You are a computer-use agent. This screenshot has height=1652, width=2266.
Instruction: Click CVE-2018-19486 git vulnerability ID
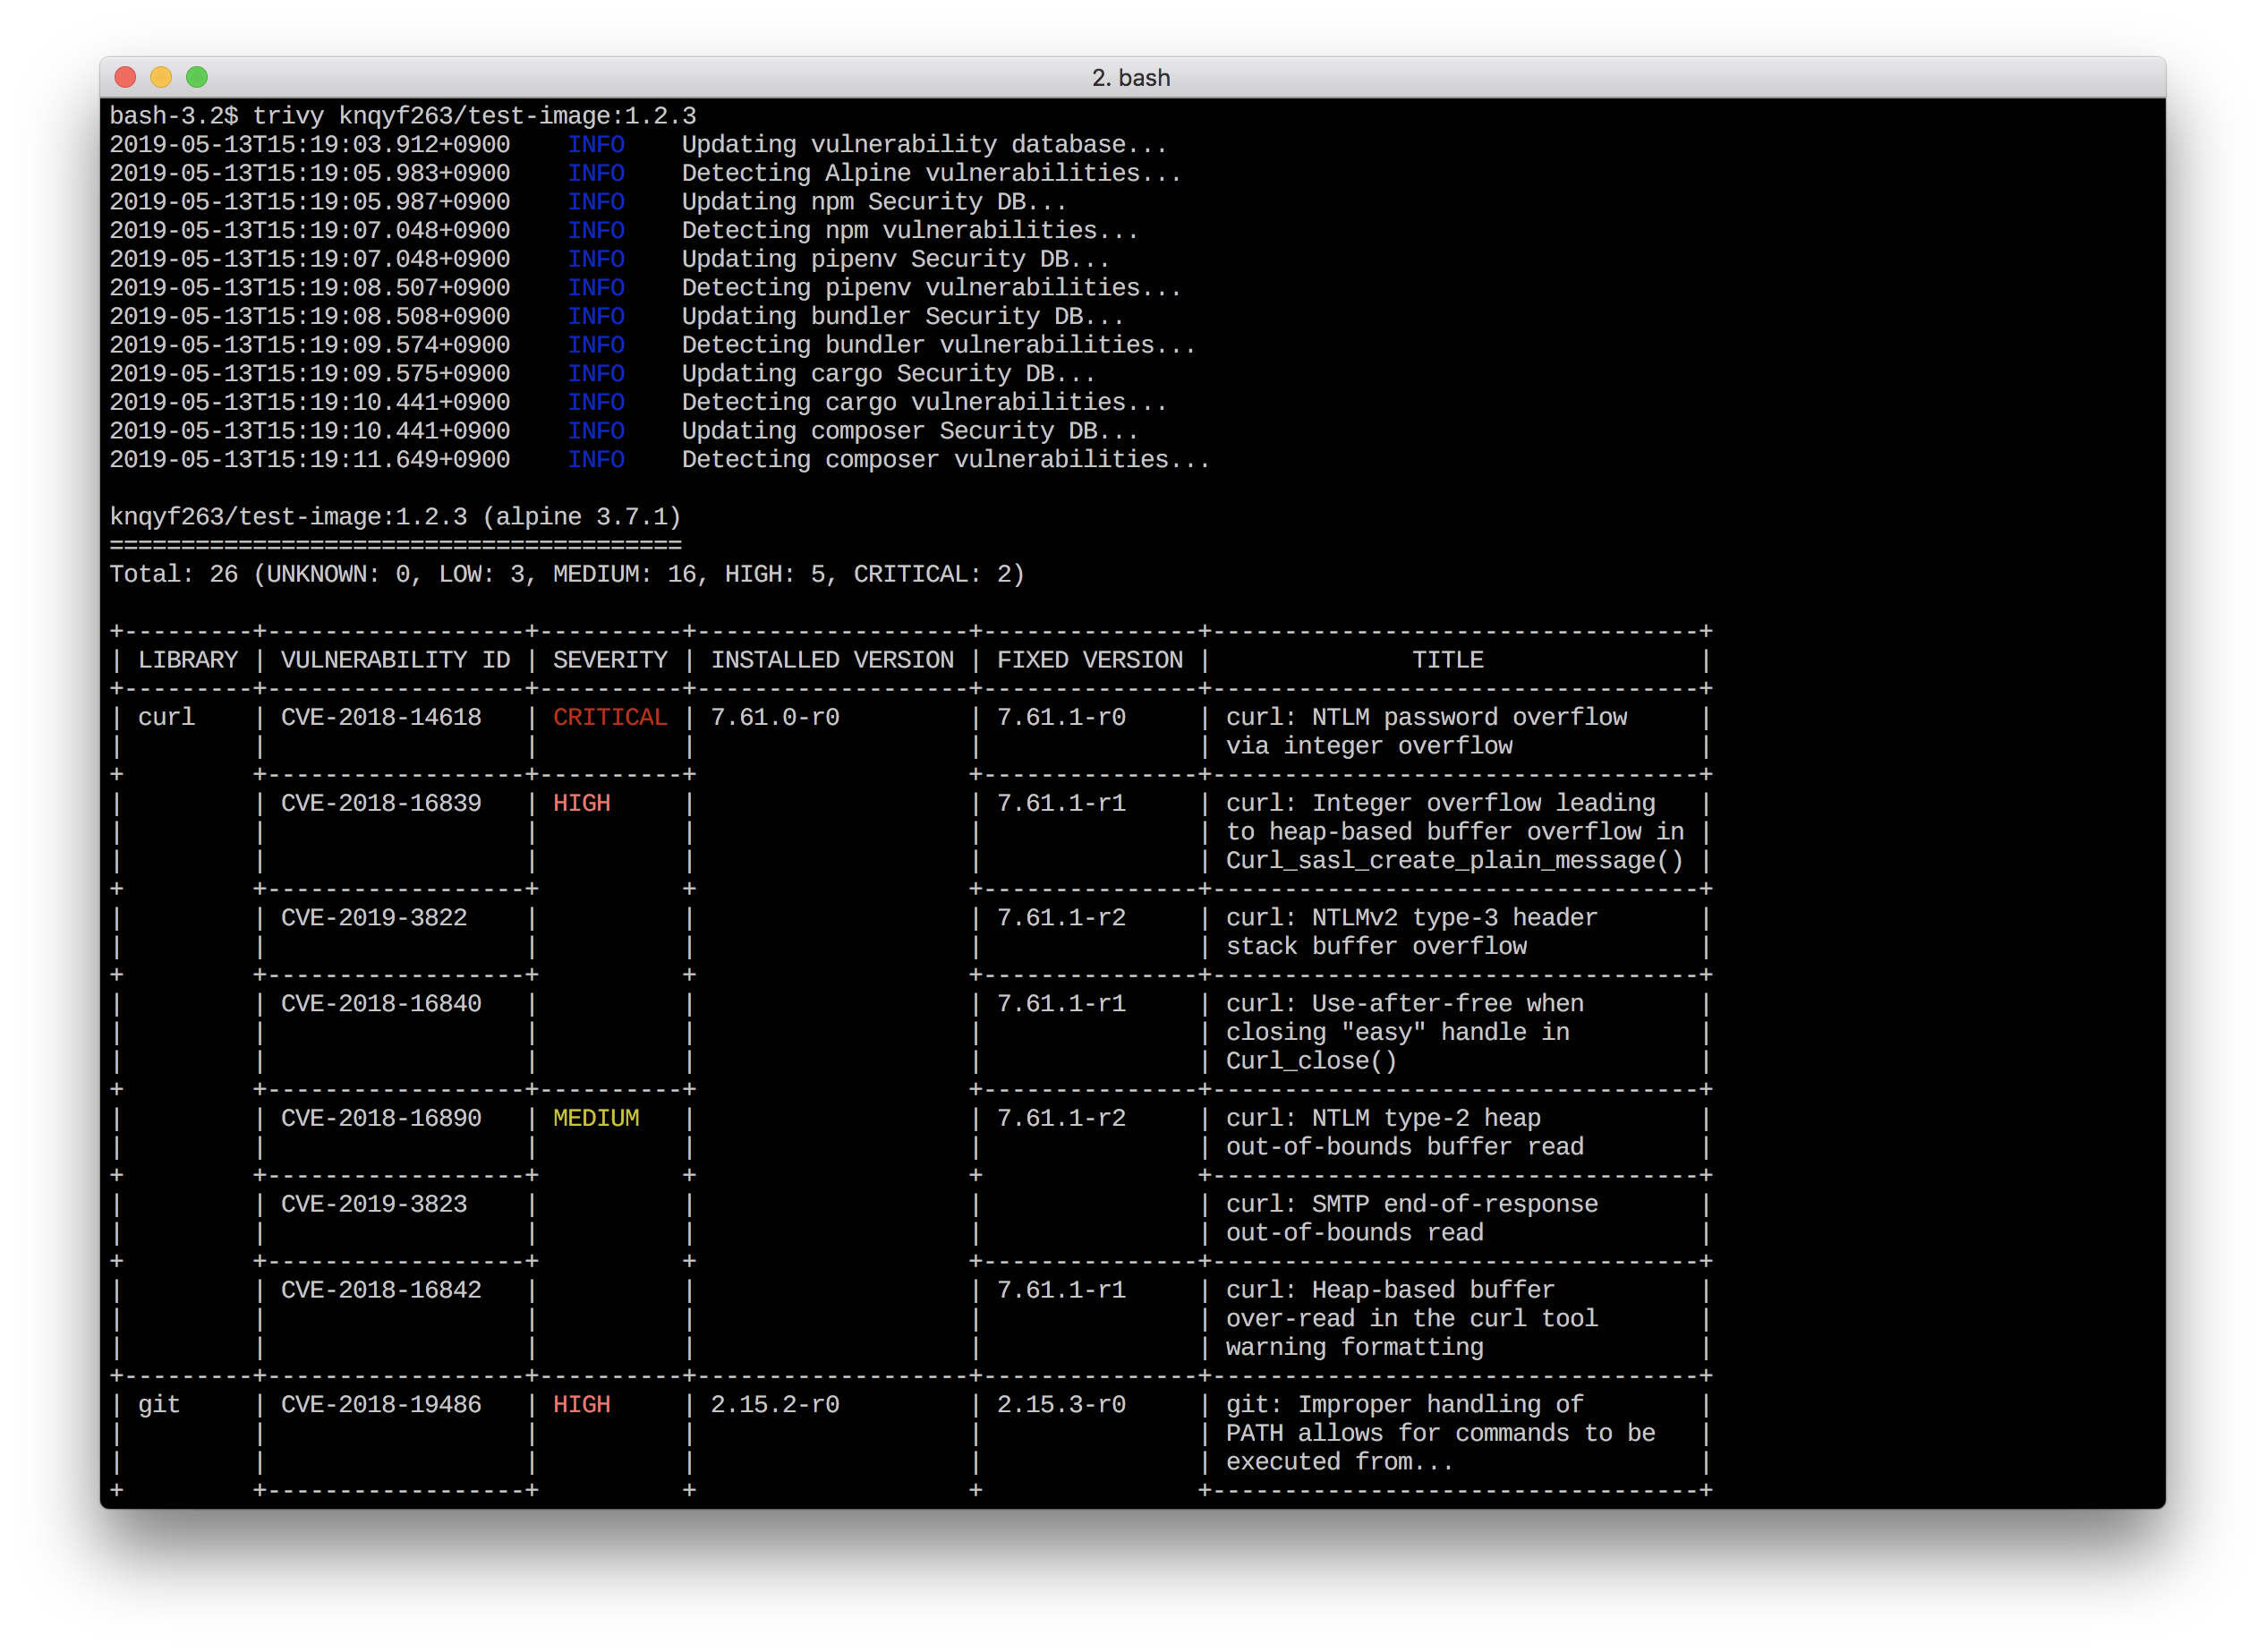pos(381,1404)
